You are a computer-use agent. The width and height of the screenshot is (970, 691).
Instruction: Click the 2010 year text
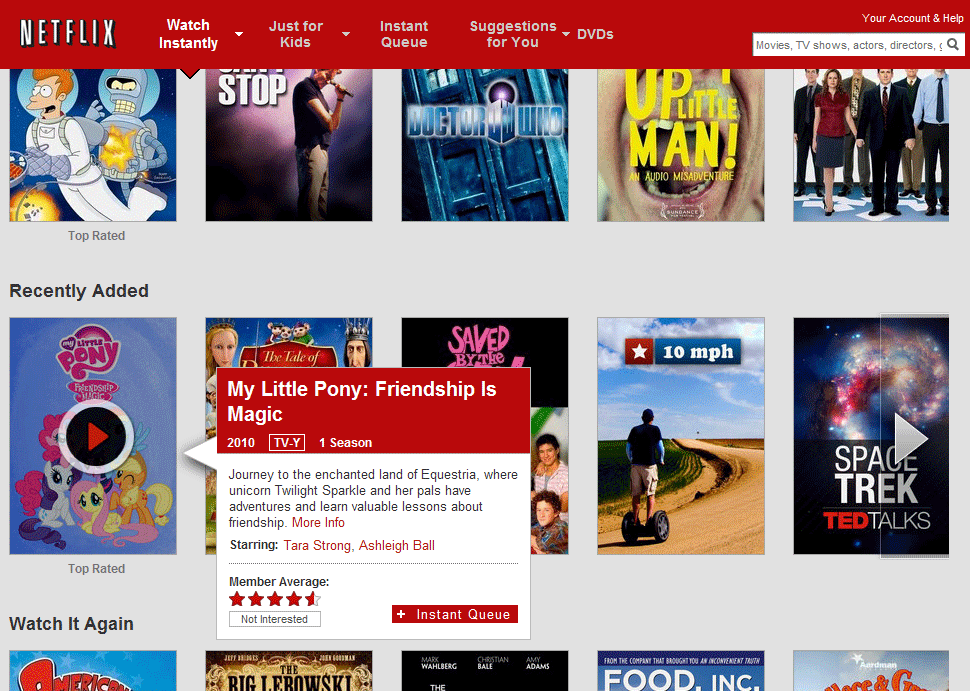241,442
